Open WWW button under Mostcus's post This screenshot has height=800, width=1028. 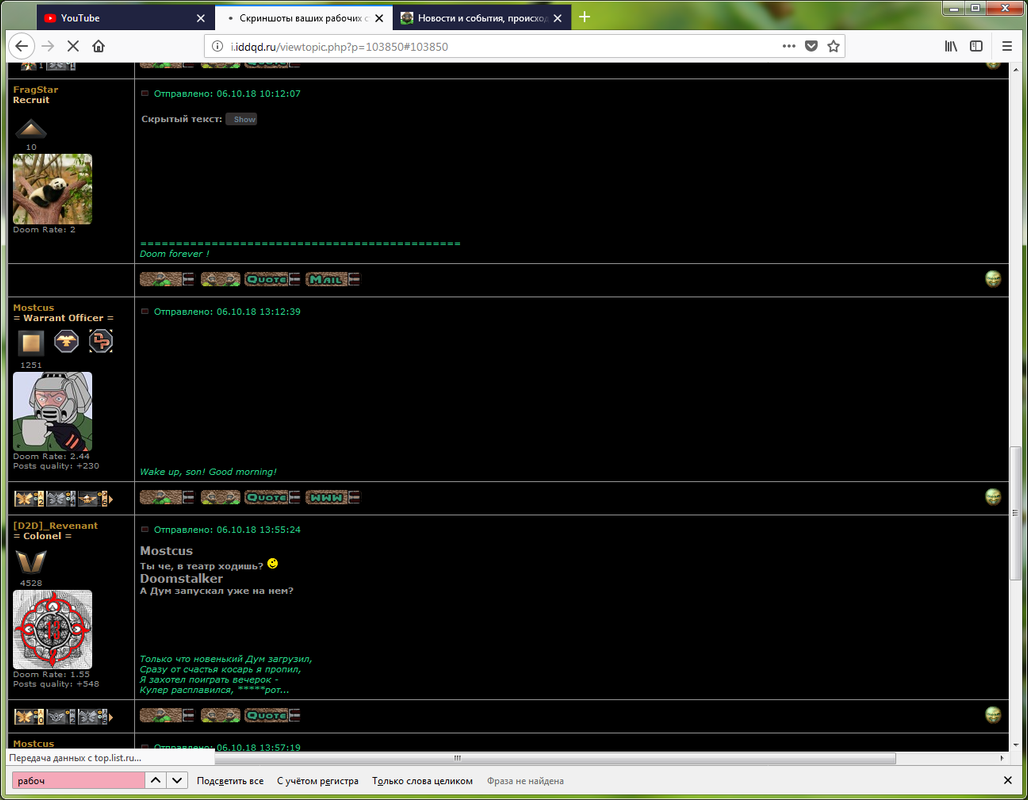pyautogui.click(x=332, y=498)
